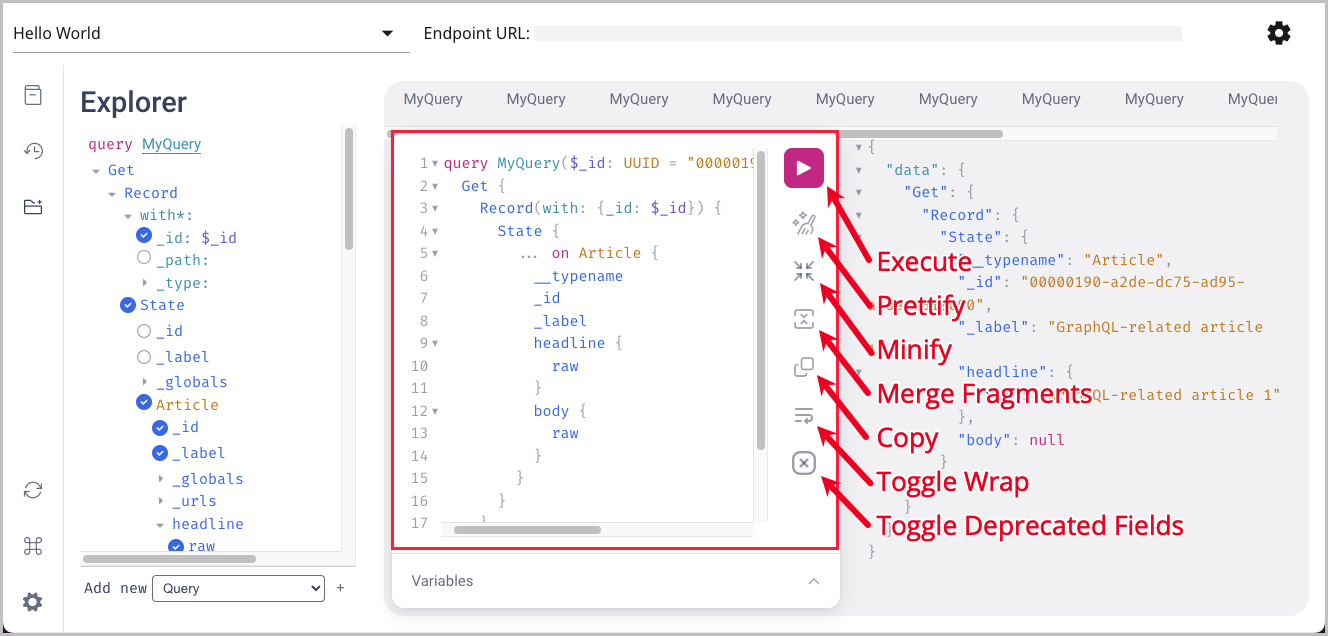Click the plus icon beside Add new
1328x636 pixels.
pos(340,588)
